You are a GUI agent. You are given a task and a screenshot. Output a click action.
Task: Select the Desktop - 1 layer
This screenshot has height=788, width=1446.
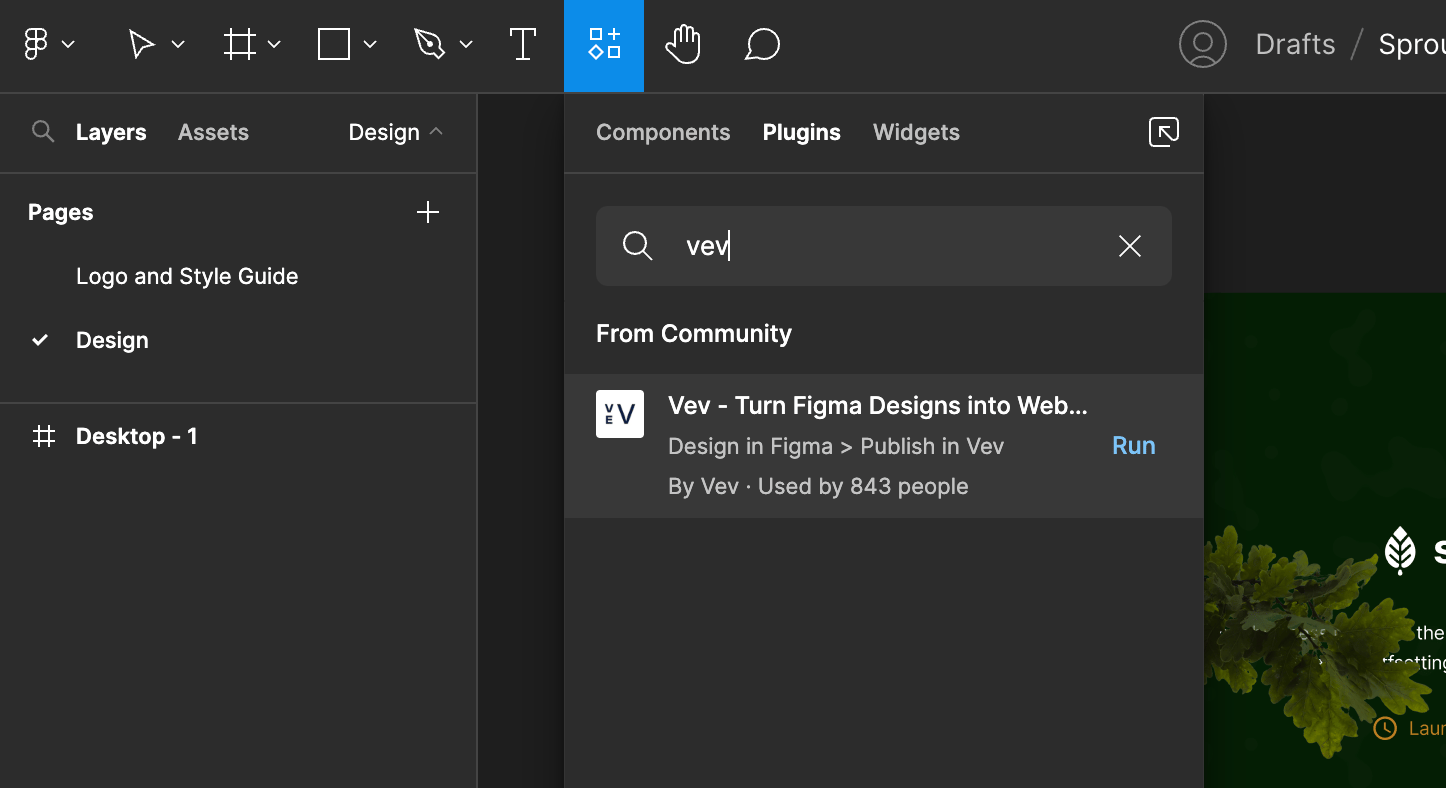tap(137, 436)
